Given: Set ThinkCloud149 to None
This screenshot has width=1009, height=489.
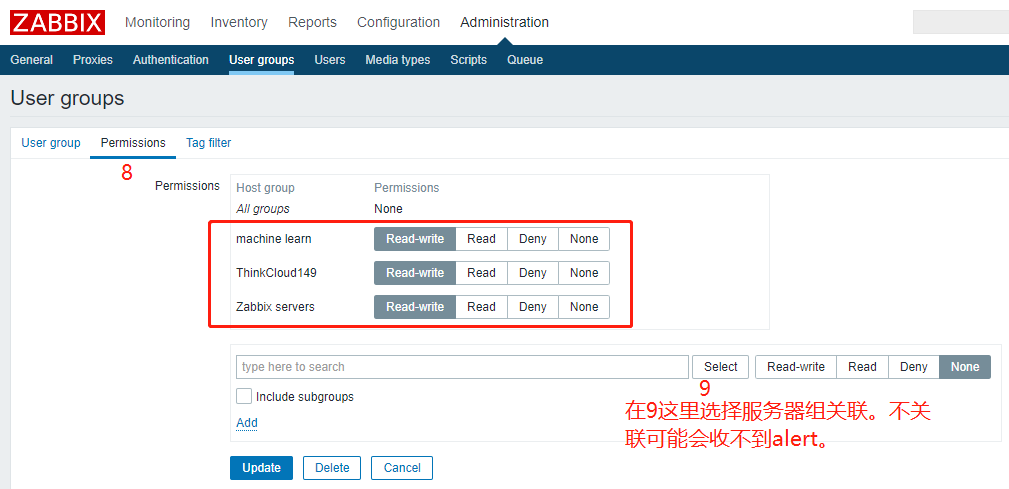Looking at the screenshot, I should click(584, 273).
